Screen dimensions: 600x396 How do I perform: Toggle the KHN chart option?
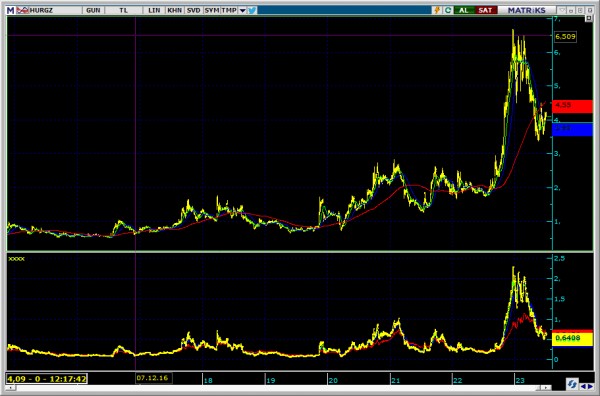pyautogui.click(x=174, y=10)
